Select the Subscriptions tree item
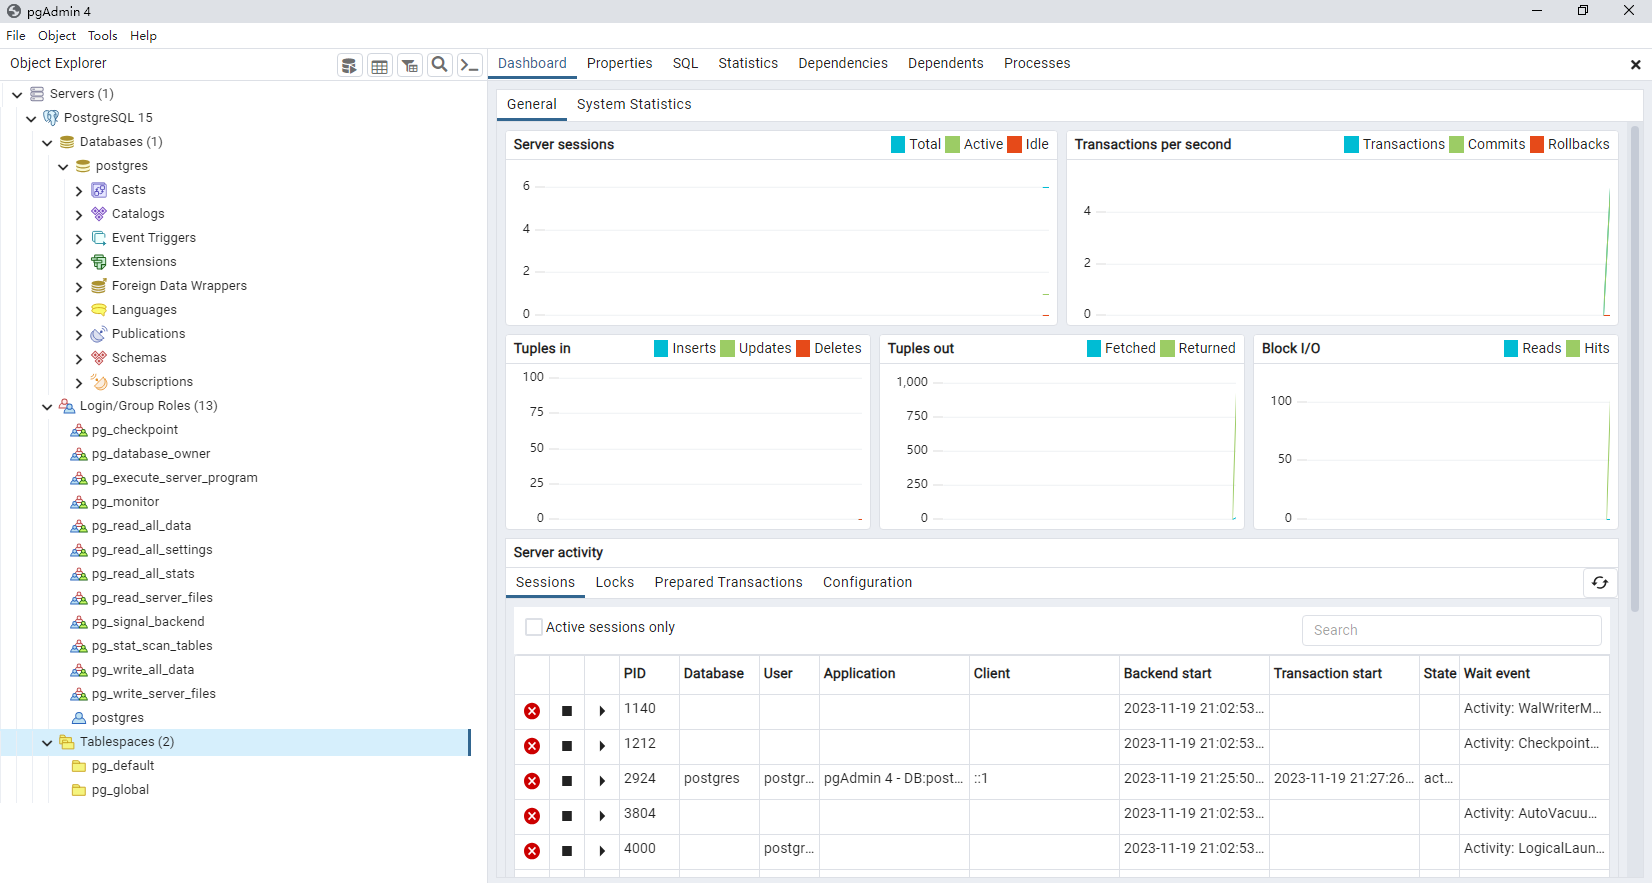 tap(152, 382)
